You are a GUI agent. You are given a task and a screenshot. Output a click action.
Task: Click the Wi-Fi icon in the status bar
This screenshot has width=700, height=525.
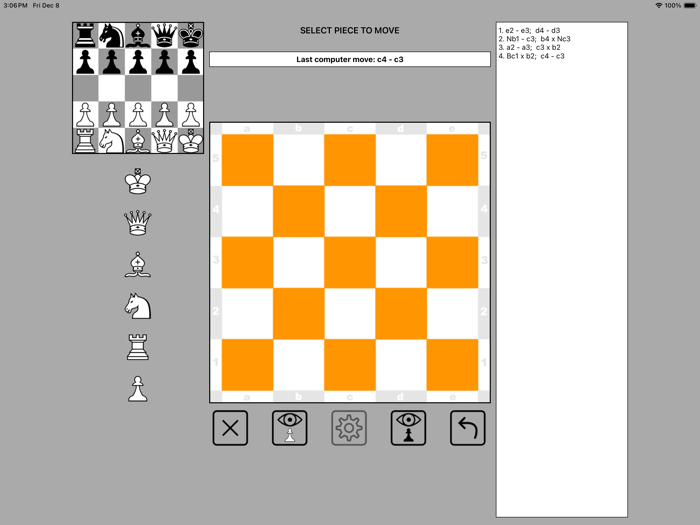[x=658, y=5]
